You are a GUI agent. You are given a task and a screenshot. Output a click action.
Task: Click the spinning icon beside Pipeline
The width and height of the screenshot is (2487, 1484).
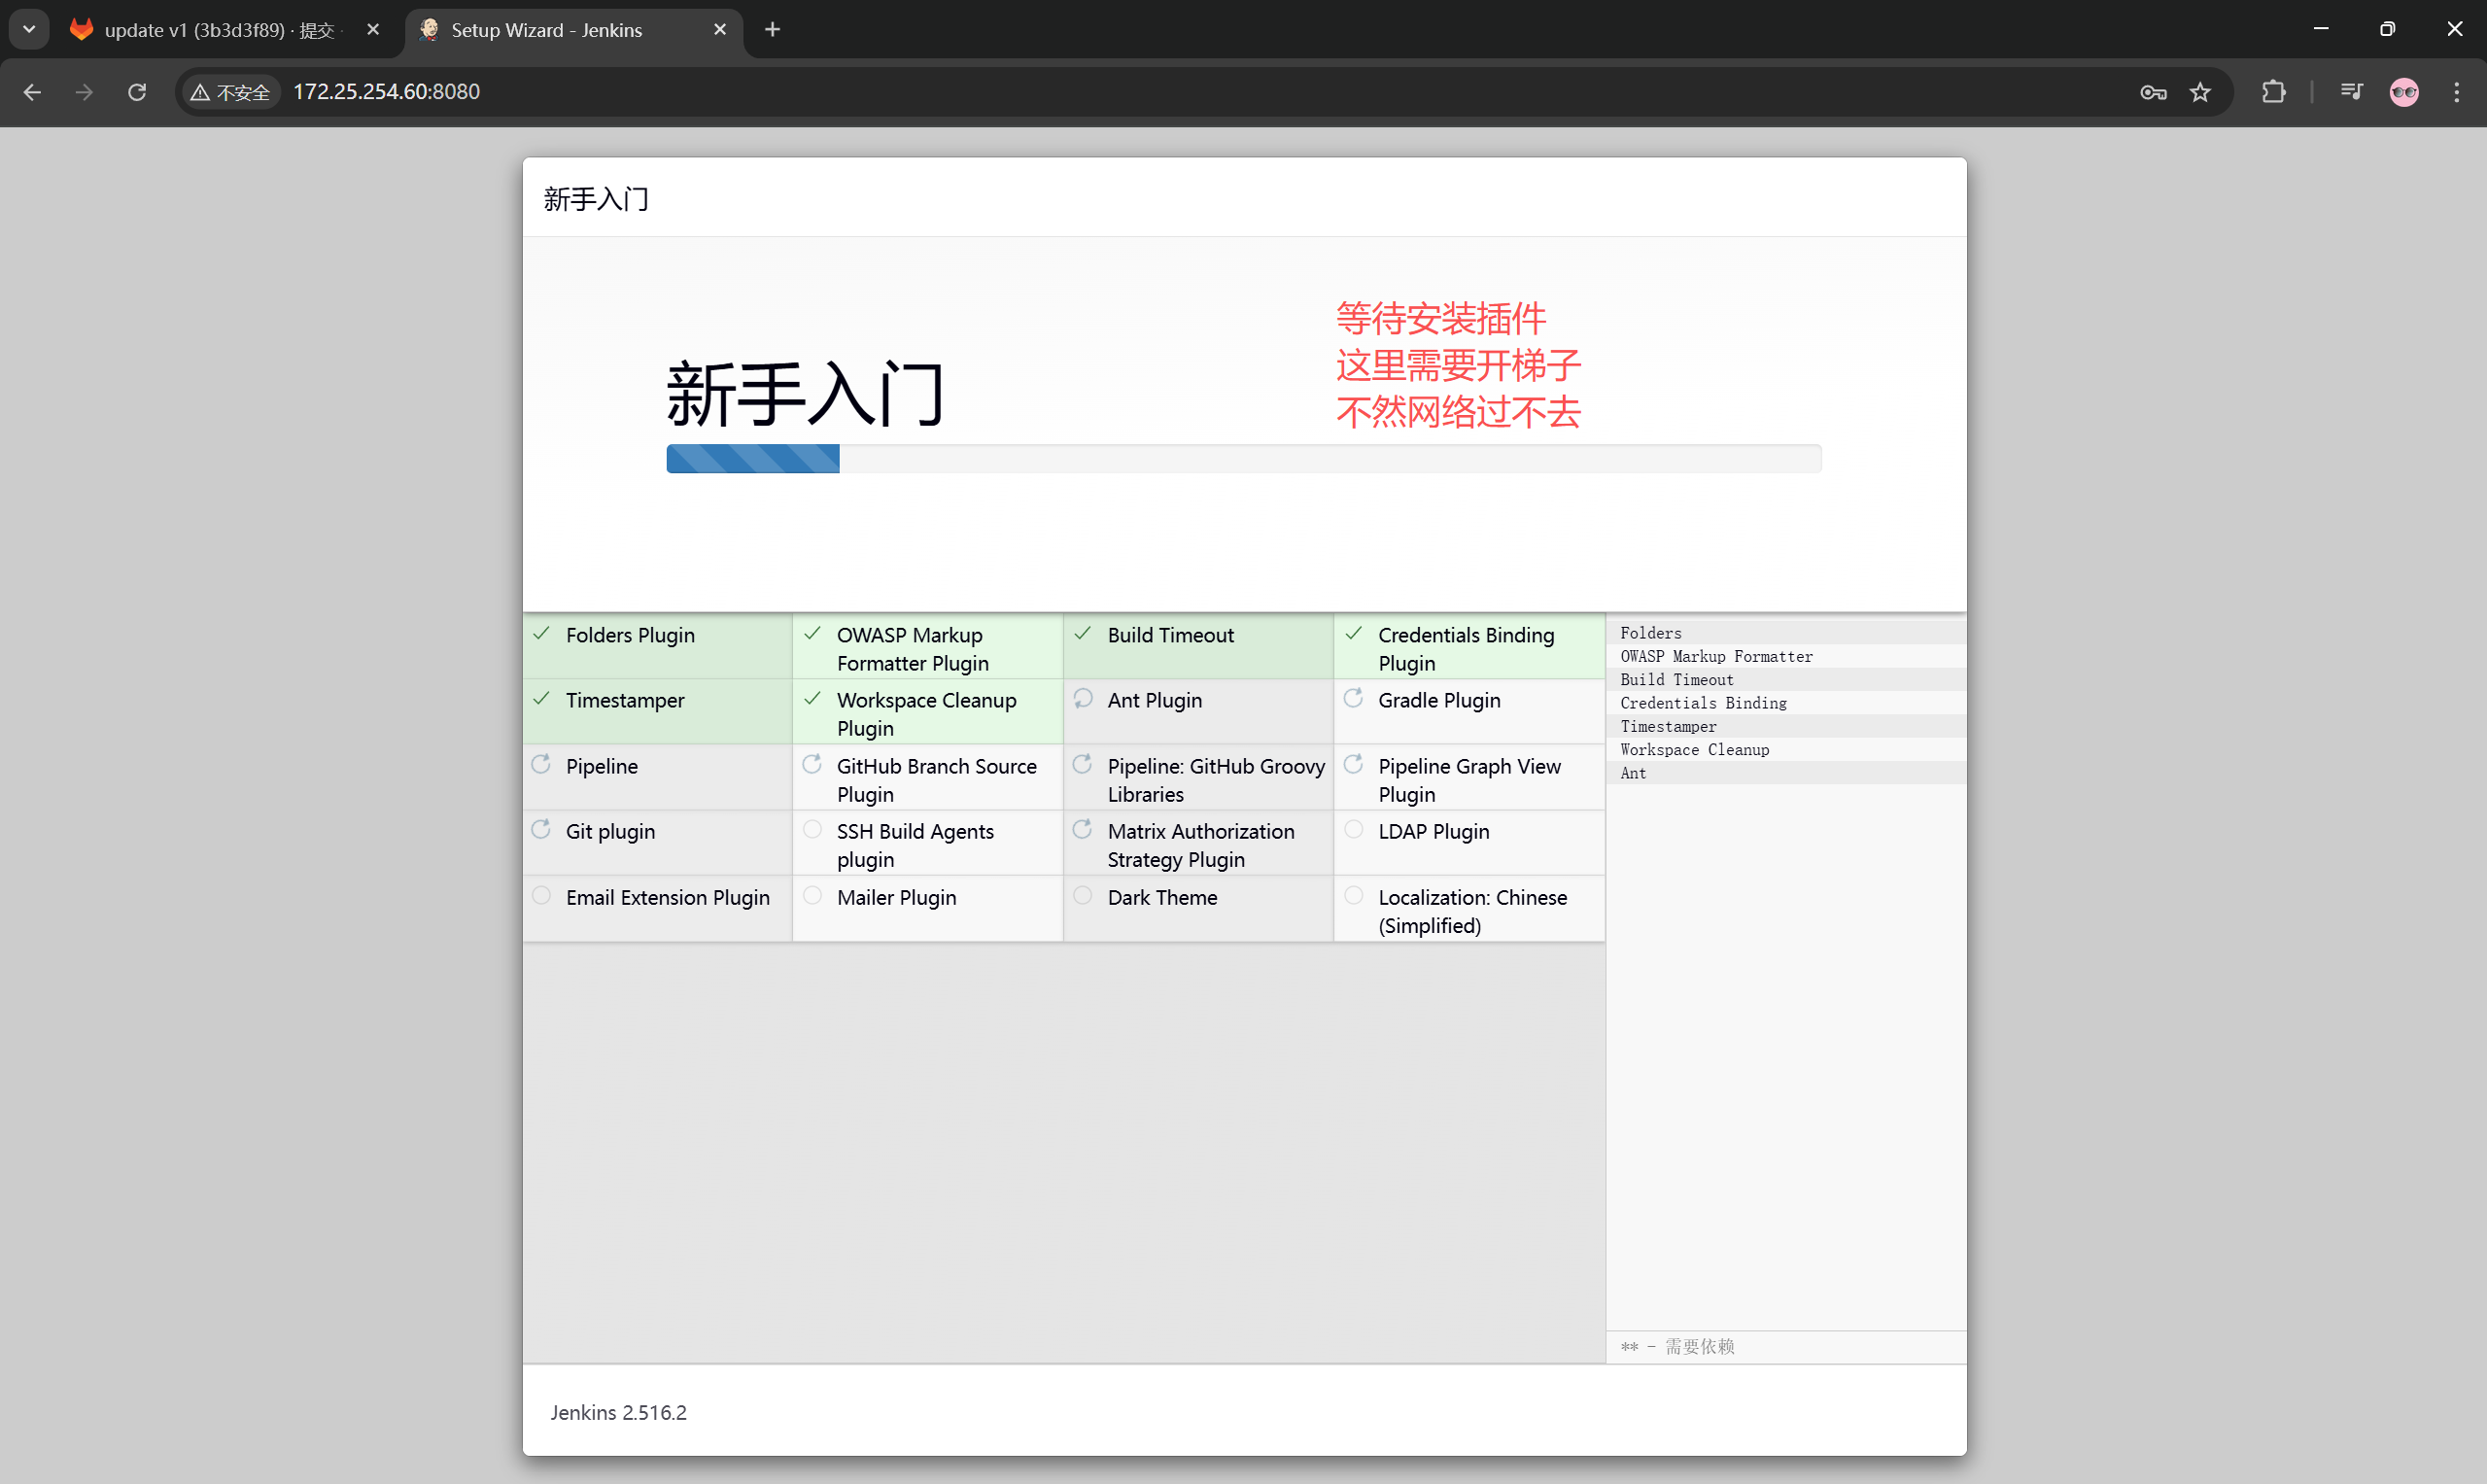click(x=541, y=765)
